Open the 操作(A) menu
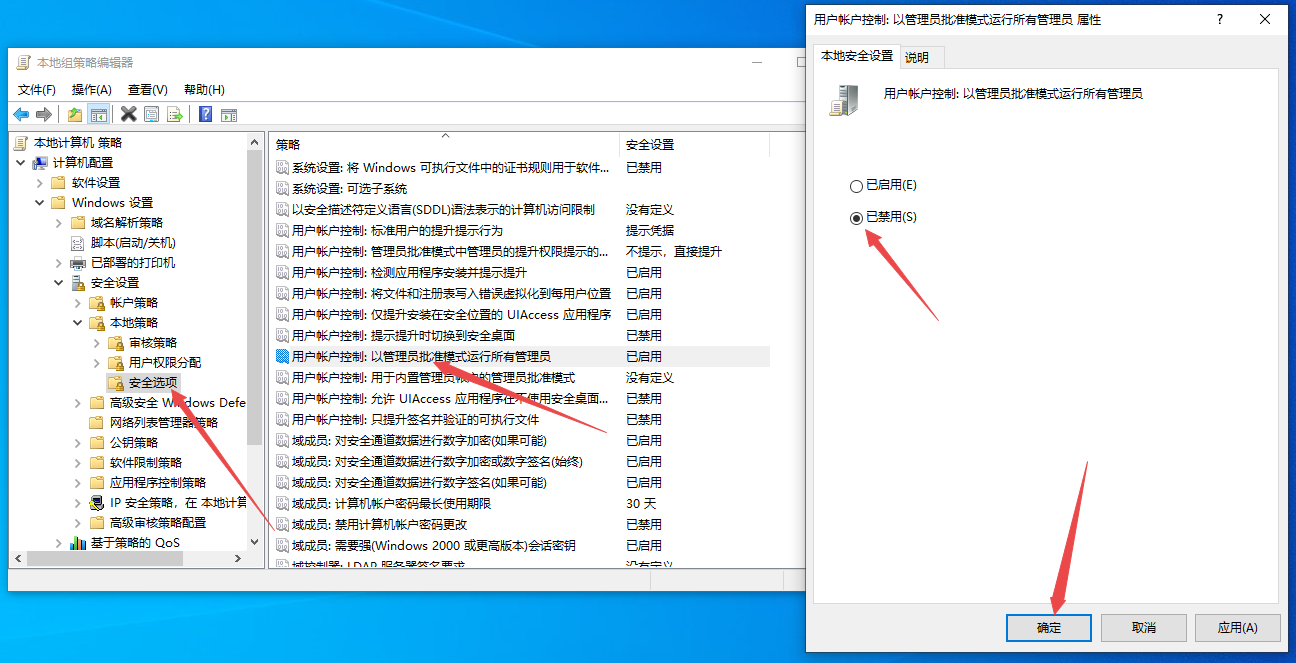Screen dimensions: 1296x663 point(91,89)
